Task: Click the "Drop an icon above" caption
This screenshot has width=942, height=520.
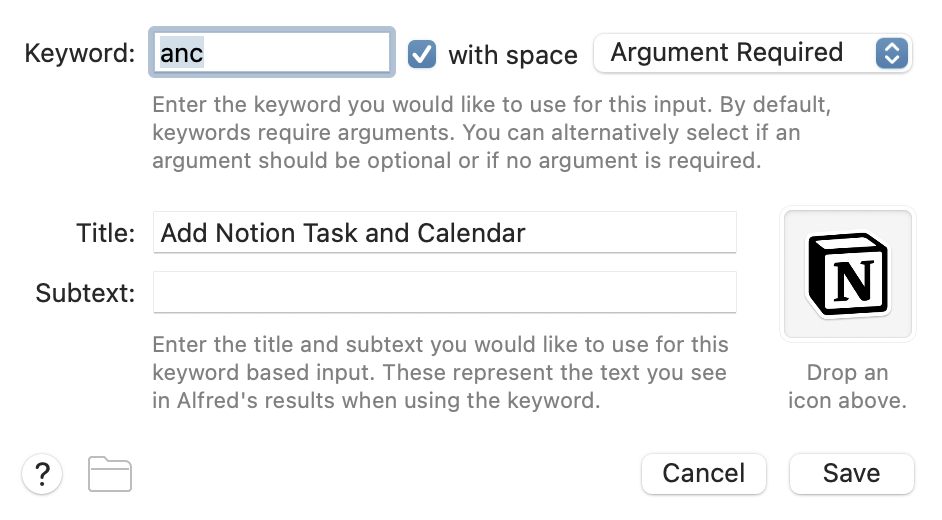Action: [848, 386]
